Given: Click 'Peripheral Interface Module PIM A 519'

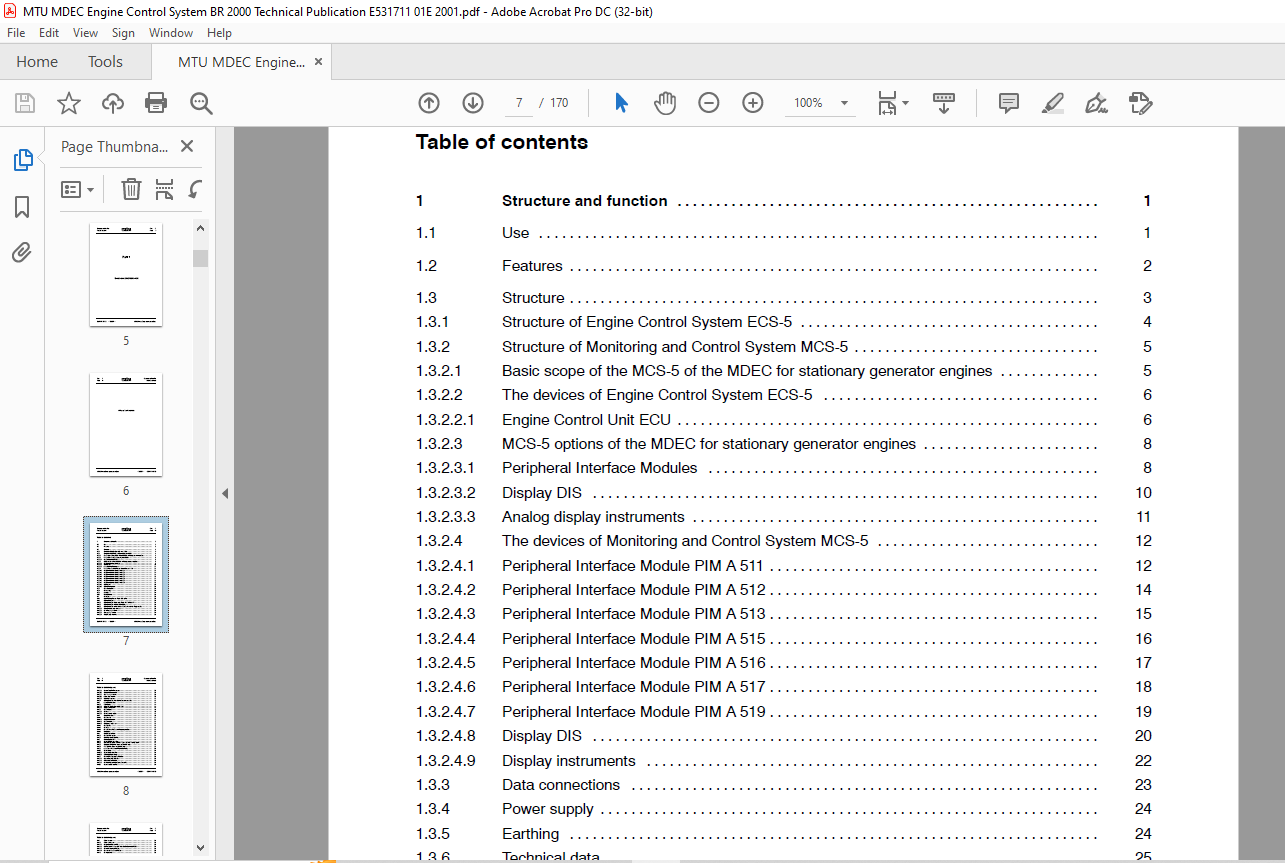Looking at the screenshot, I should [x=634, y=712].
